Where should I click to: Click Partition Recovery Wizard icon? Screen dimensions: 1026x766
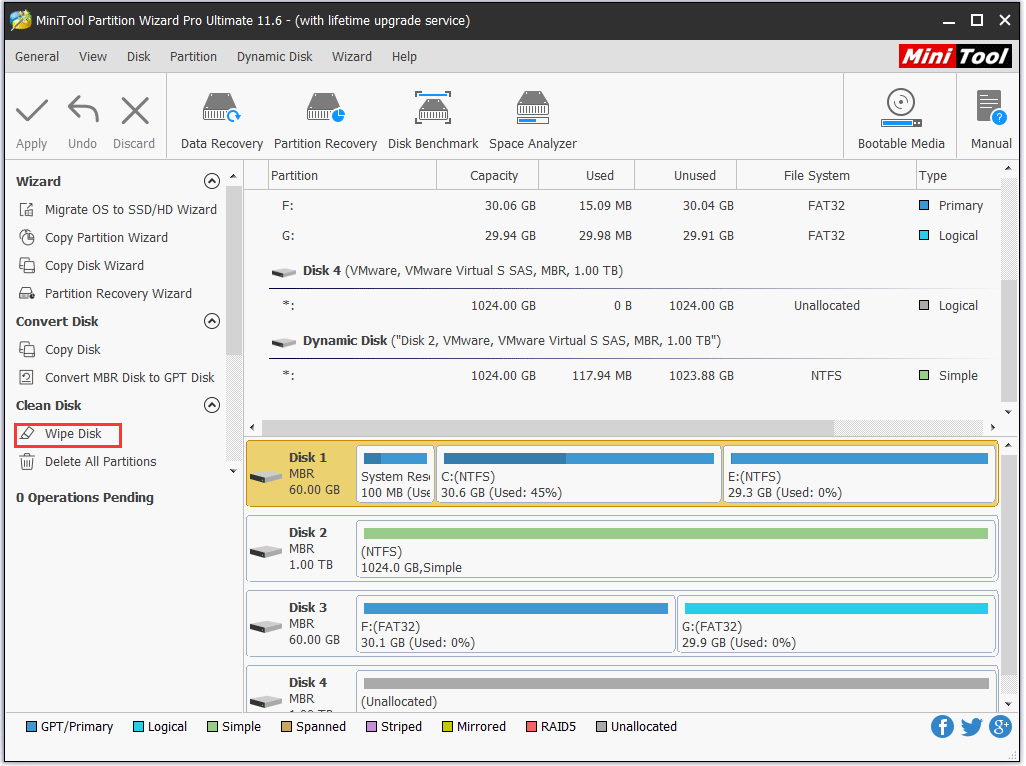click(x=27, y=294)
